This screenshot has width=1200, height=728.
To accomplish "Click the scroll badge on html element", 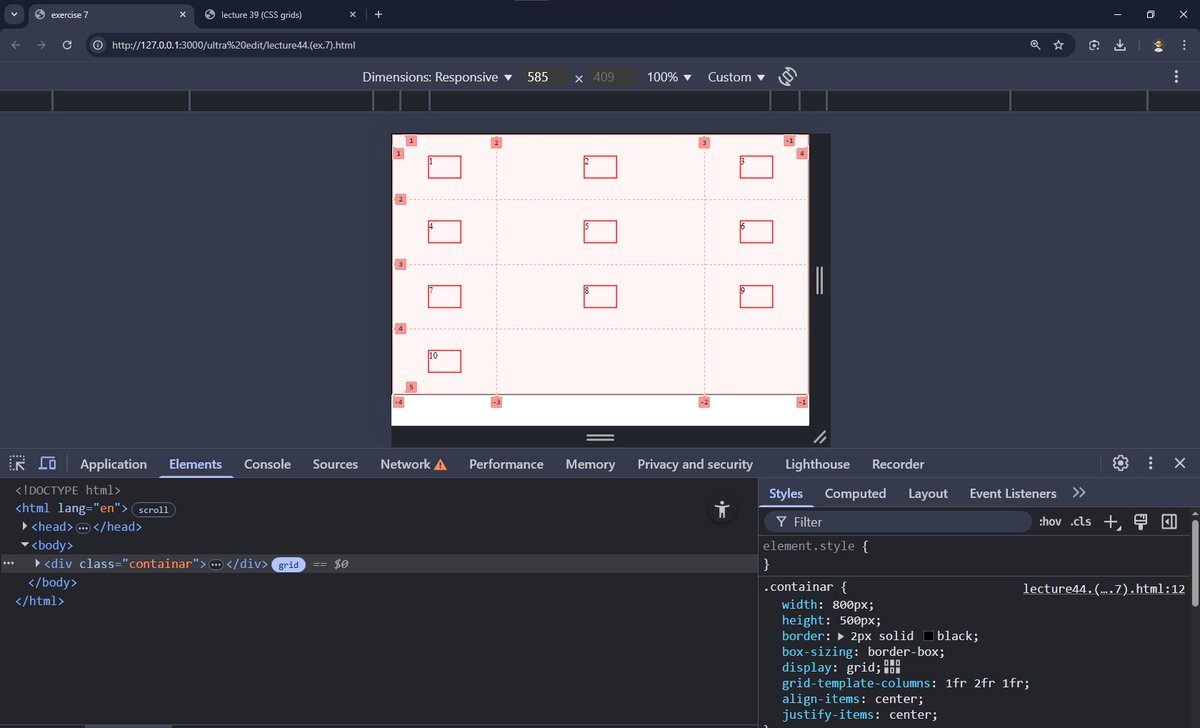I will coord(154,510).
